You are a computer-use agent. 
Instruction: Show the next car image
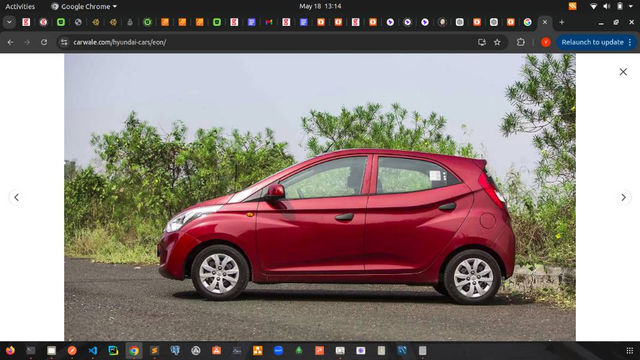coord(623,198)
